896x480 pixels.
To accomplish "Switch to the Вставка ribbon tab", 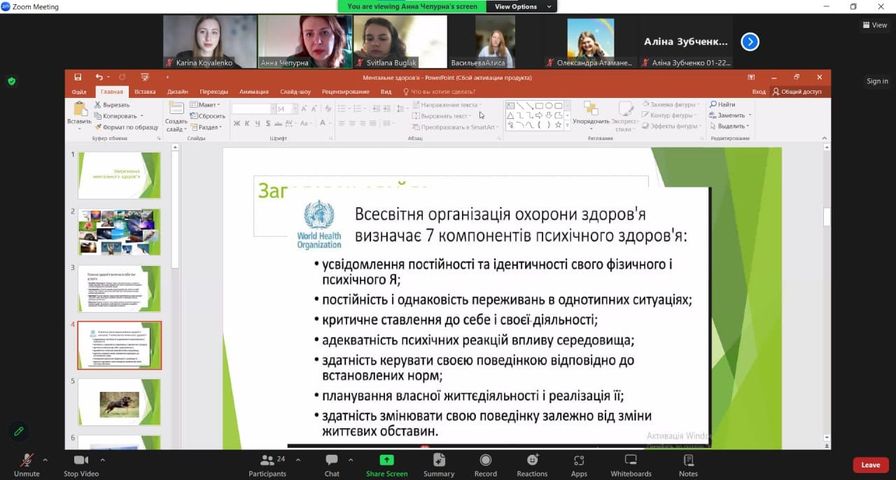I will pyautogui.click(x=145, y=91).
